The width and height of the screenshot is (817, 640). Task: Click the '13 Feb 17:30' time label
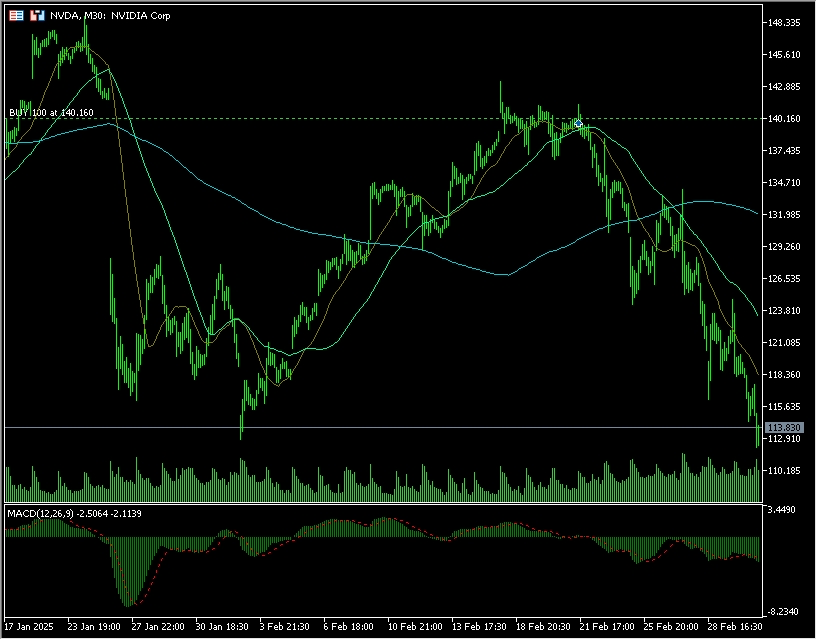[x=478, y=627]
